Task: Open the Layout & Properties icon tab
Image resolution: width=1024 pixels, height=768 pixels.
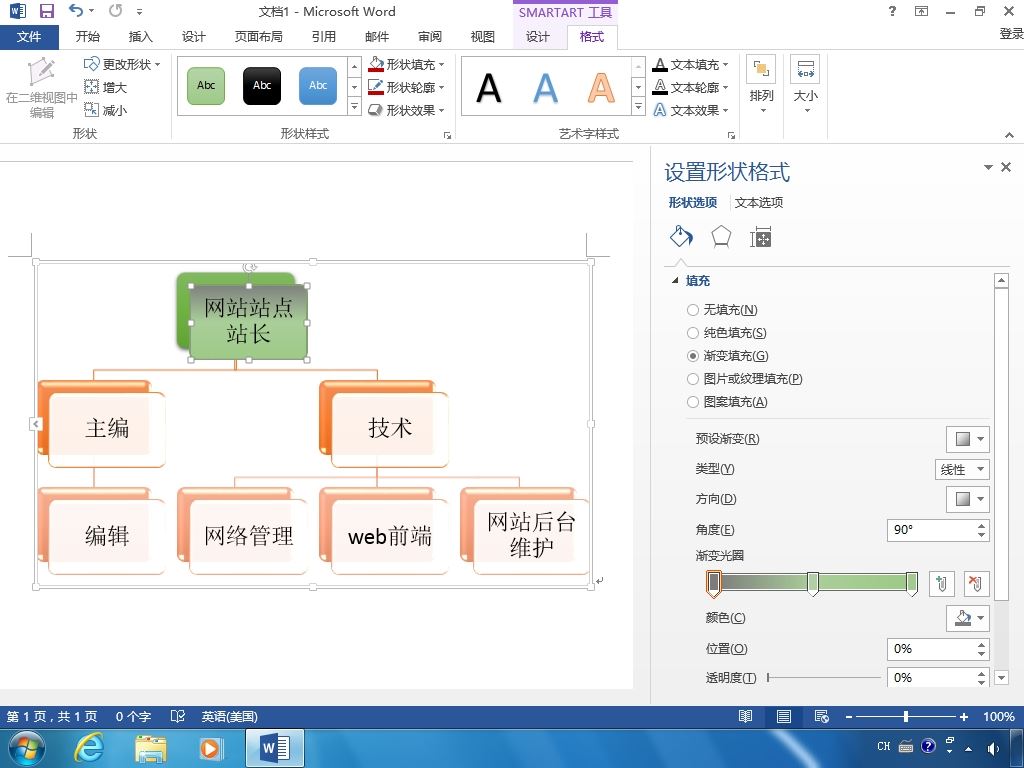Action: tap(761, 237)
